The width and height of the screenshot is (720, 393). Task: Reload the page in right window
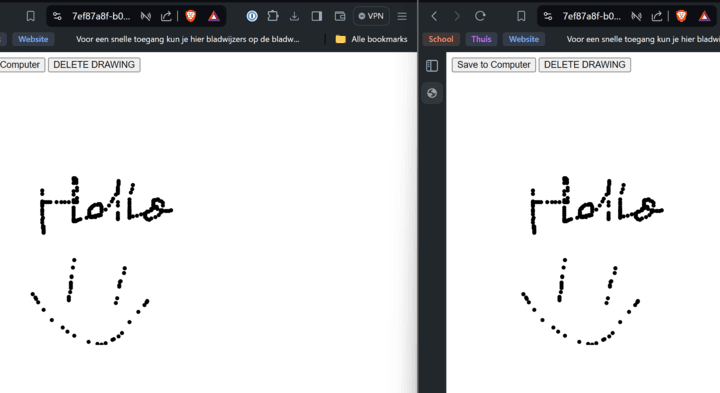tap(480, 16)
